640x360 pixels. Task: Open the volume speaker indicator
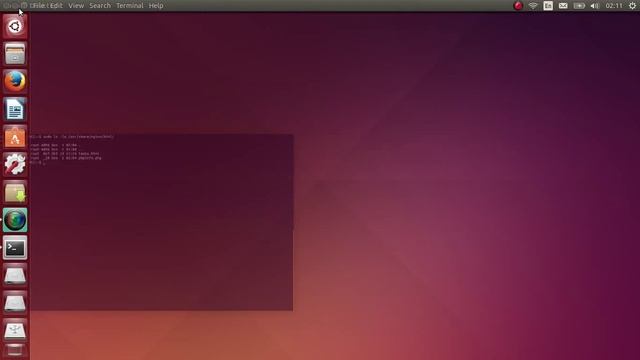coord(595,6)
